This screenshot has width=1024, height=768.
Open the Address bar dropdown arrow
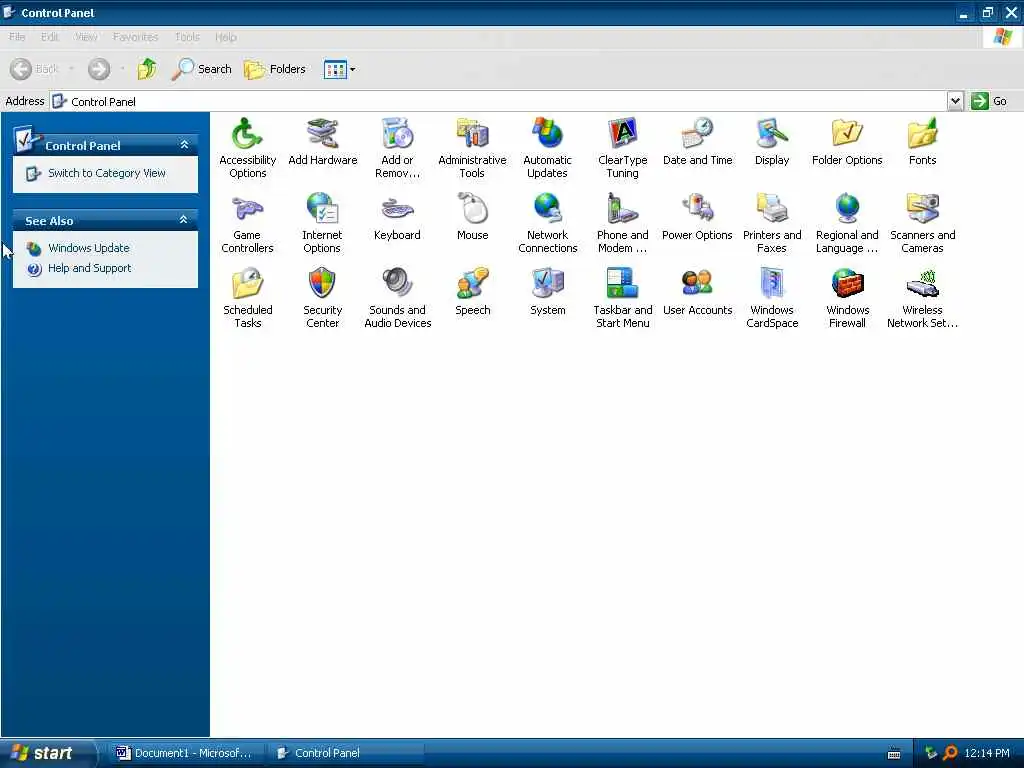click(955, 101)
